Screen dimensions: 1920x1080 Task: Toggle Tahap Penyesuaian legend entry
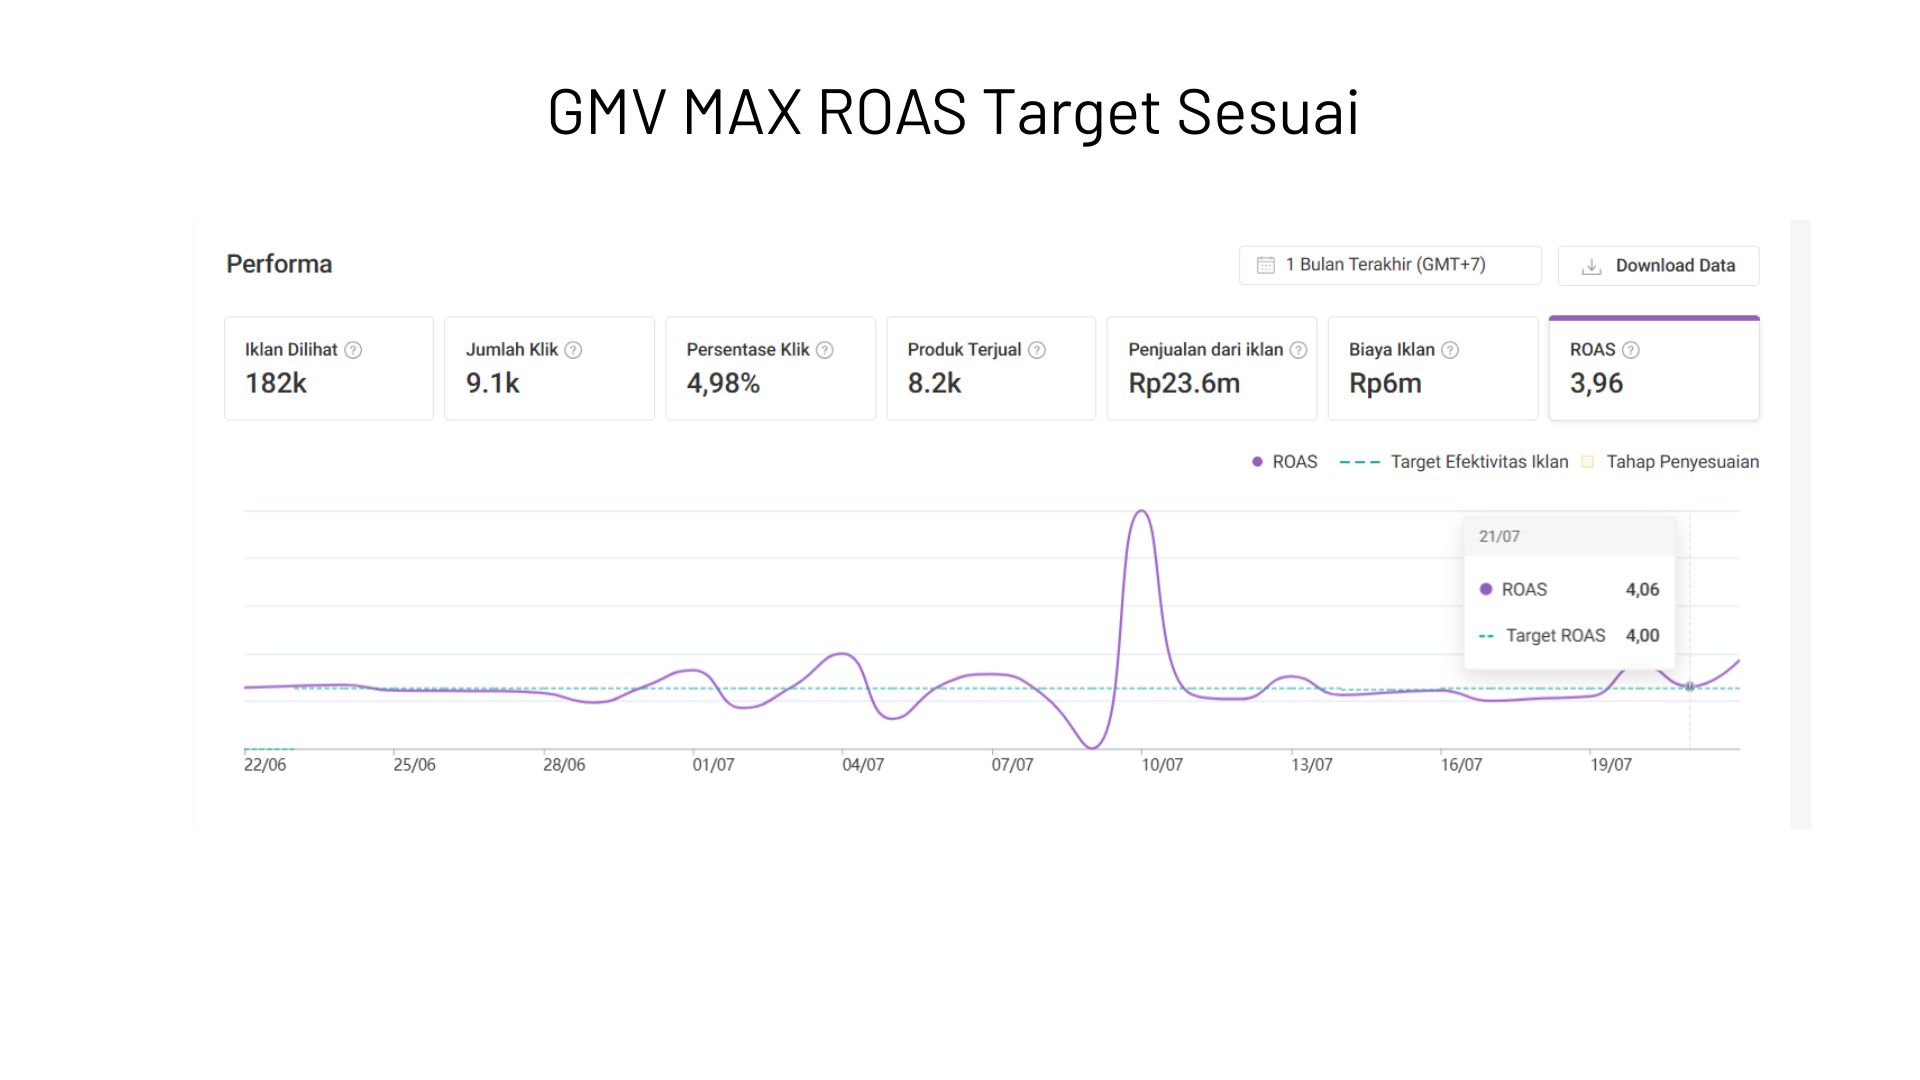tap(1681, 462)
